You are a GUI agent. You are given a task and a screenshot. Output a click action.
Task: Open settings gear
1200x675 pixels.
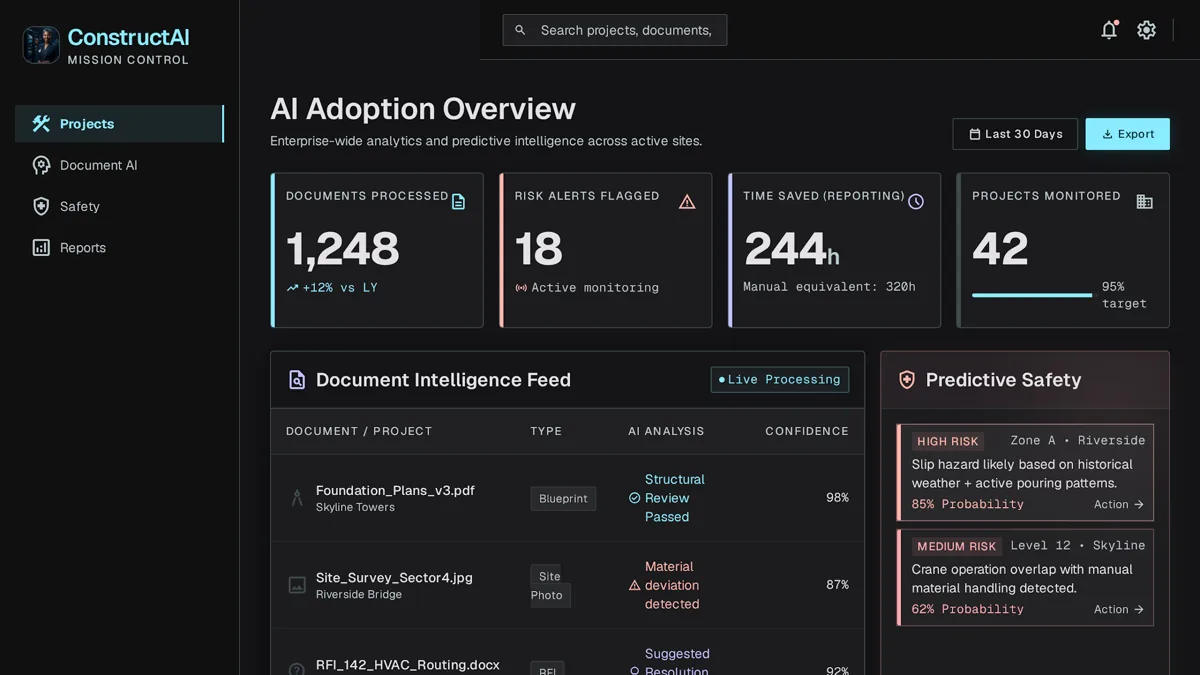point(1147,30)
